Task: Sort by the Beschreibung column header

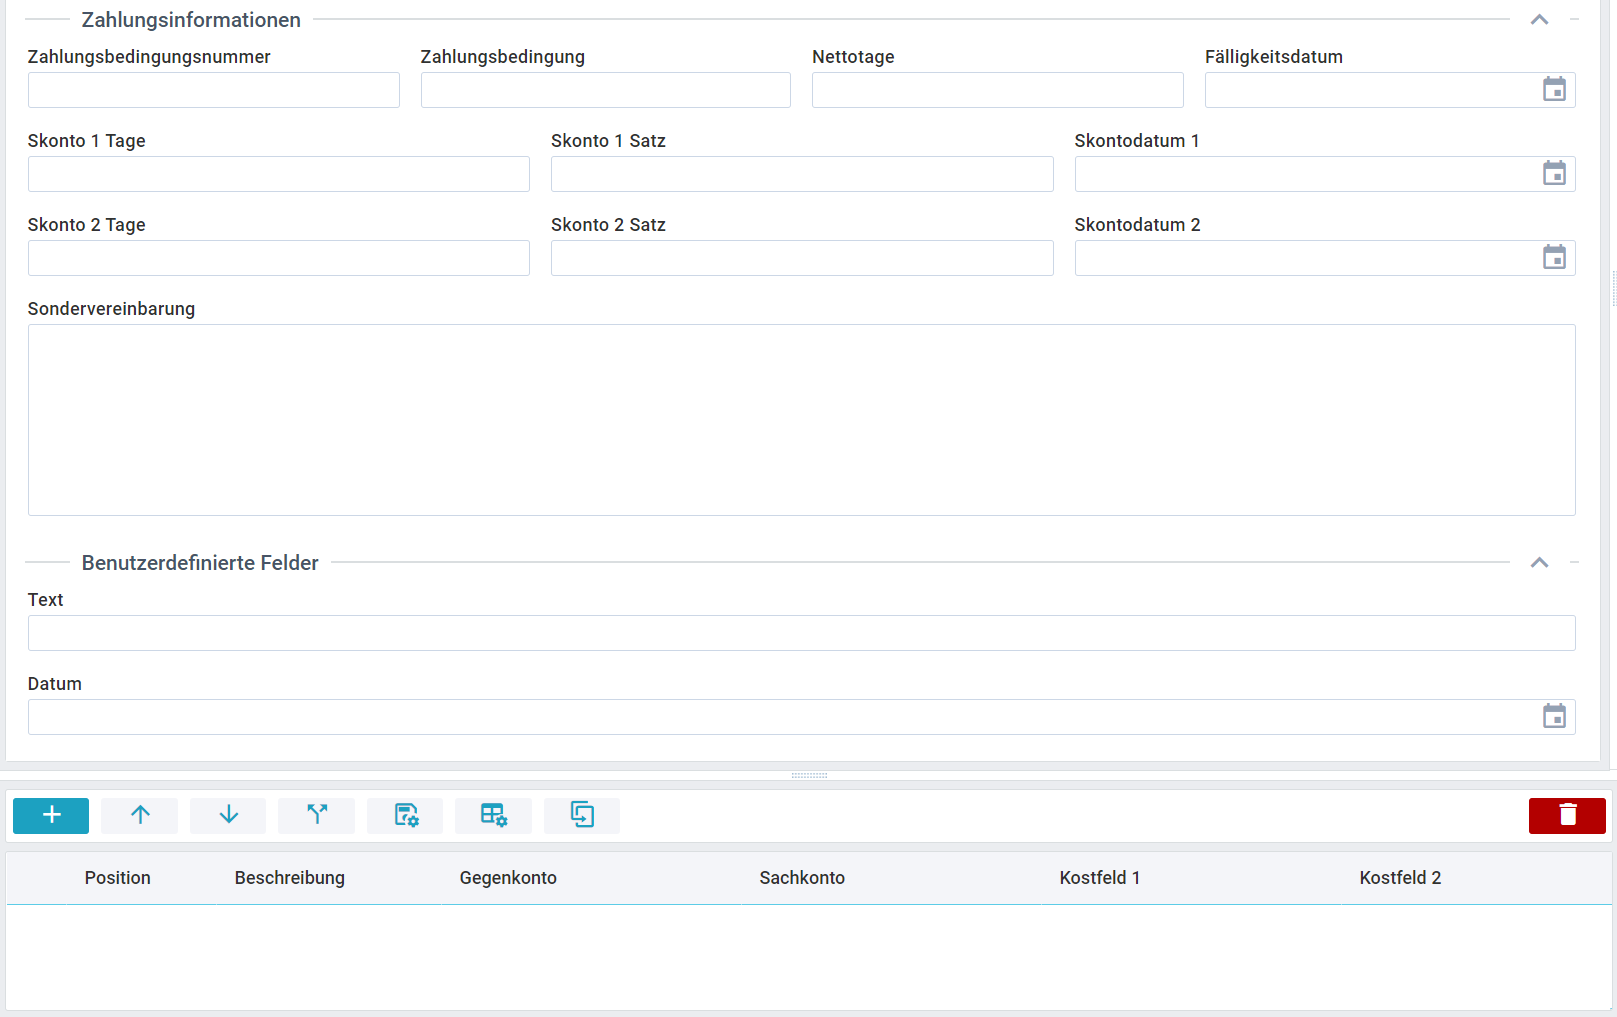Action: (290, 878)
